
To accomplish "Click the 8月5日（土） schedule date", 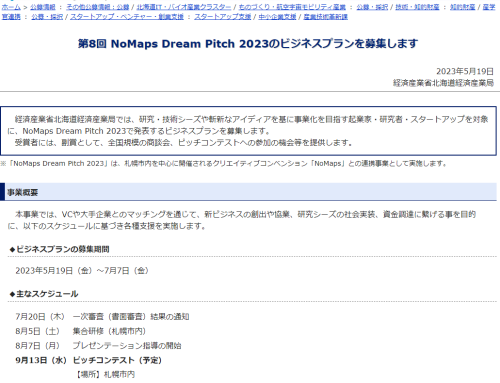I will 37,331.
